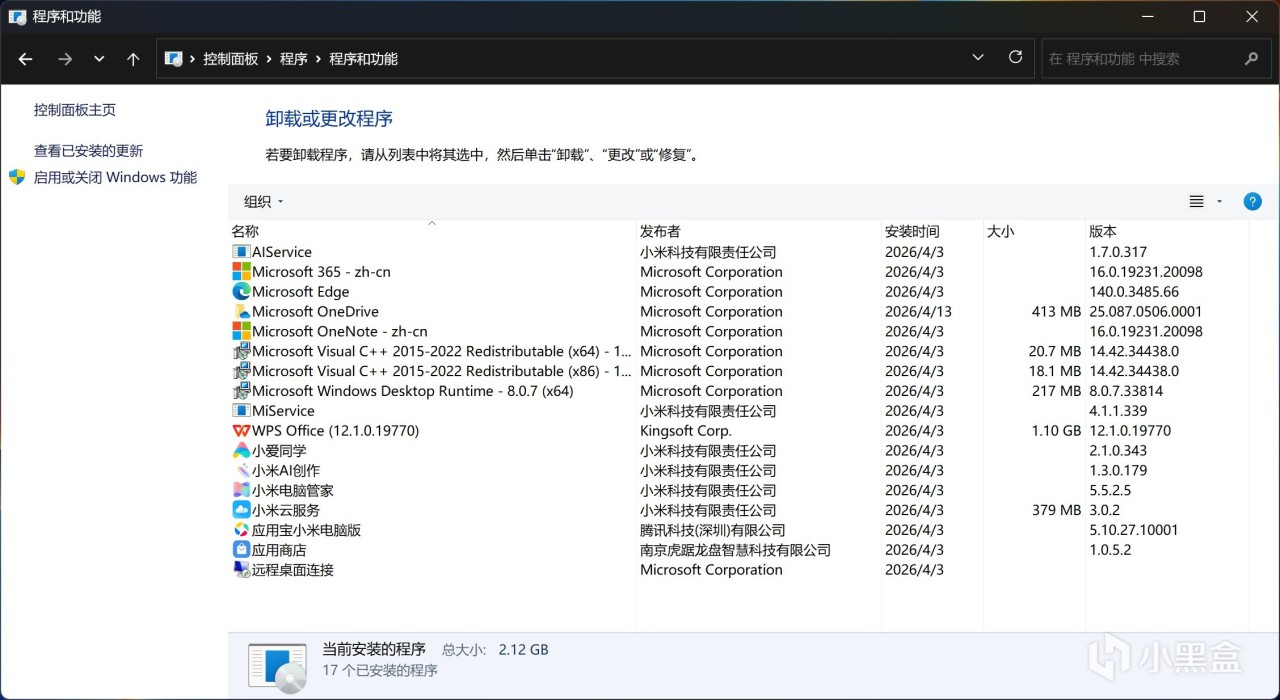Click the Microsoft 365 - zh-cn icon

click(x=241, y=272)
